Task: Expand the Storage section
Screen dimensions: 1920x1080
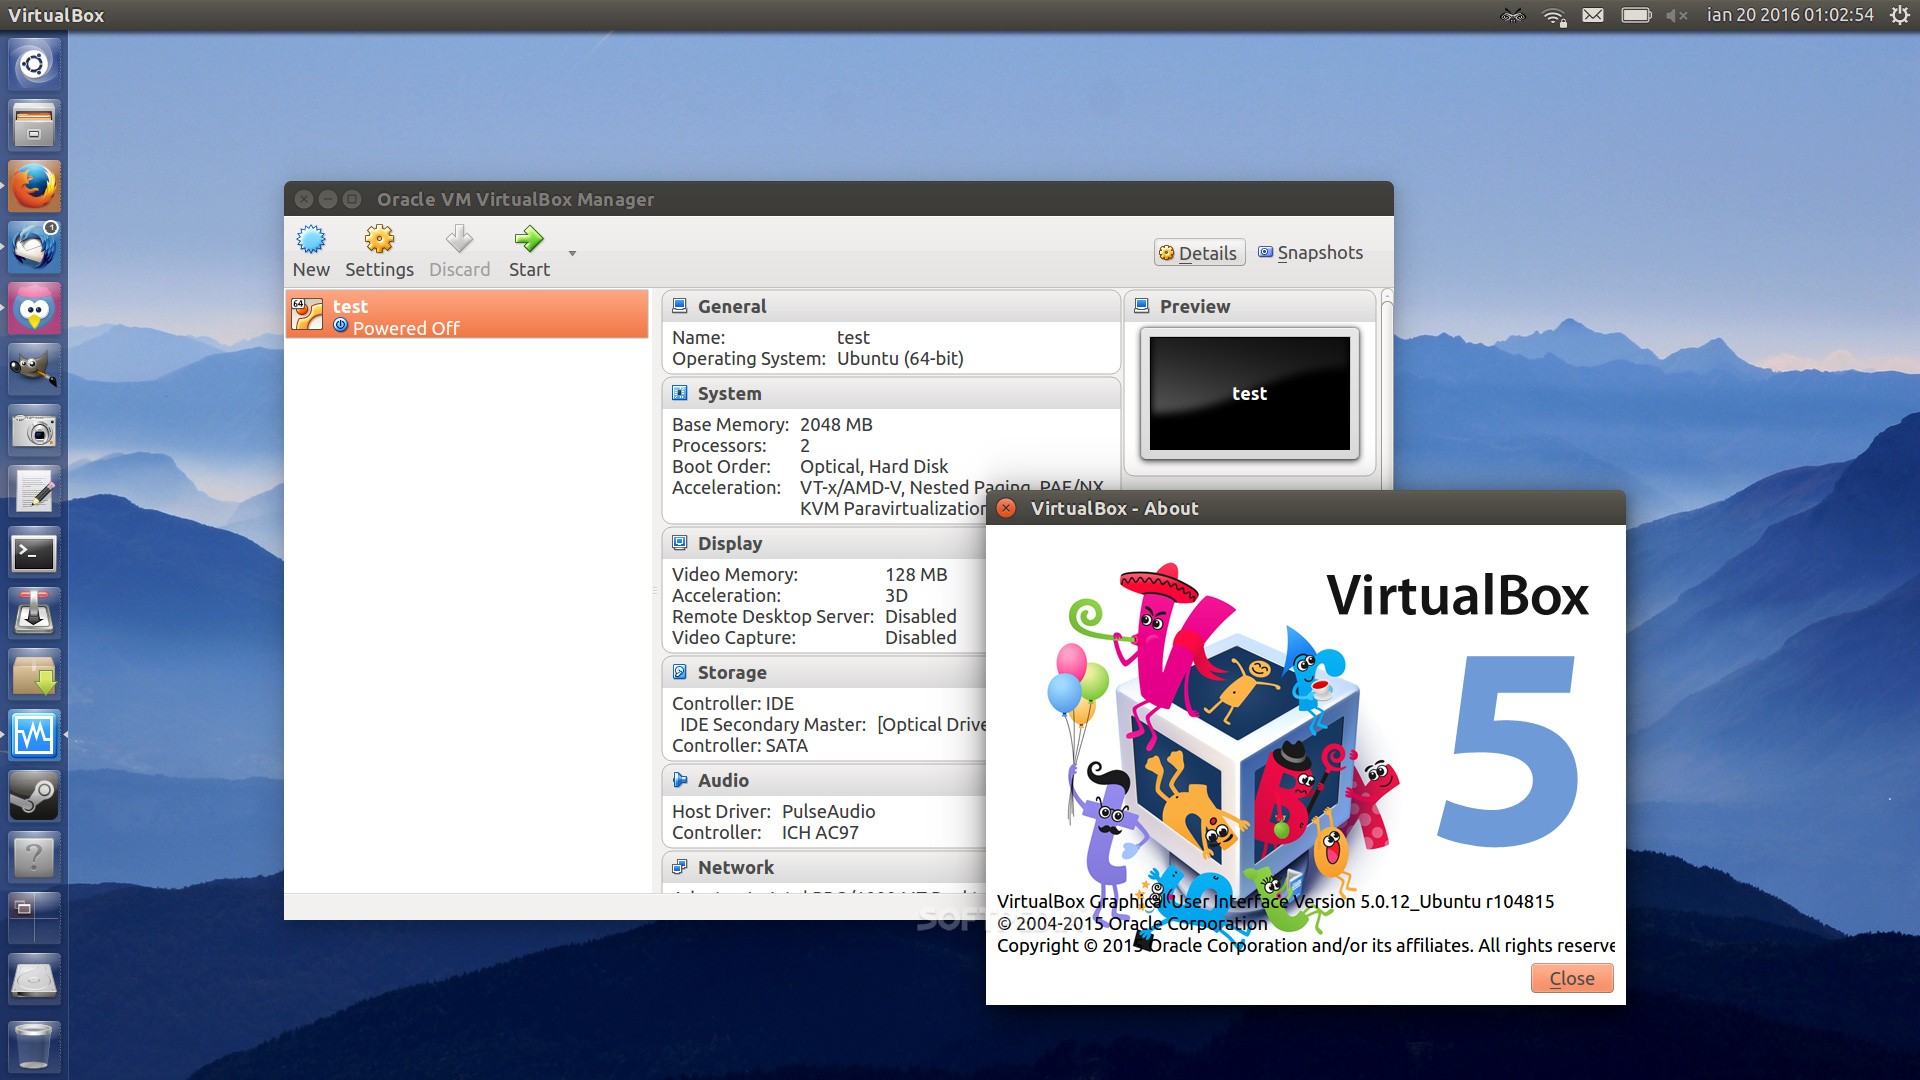Action: [732, 675]
